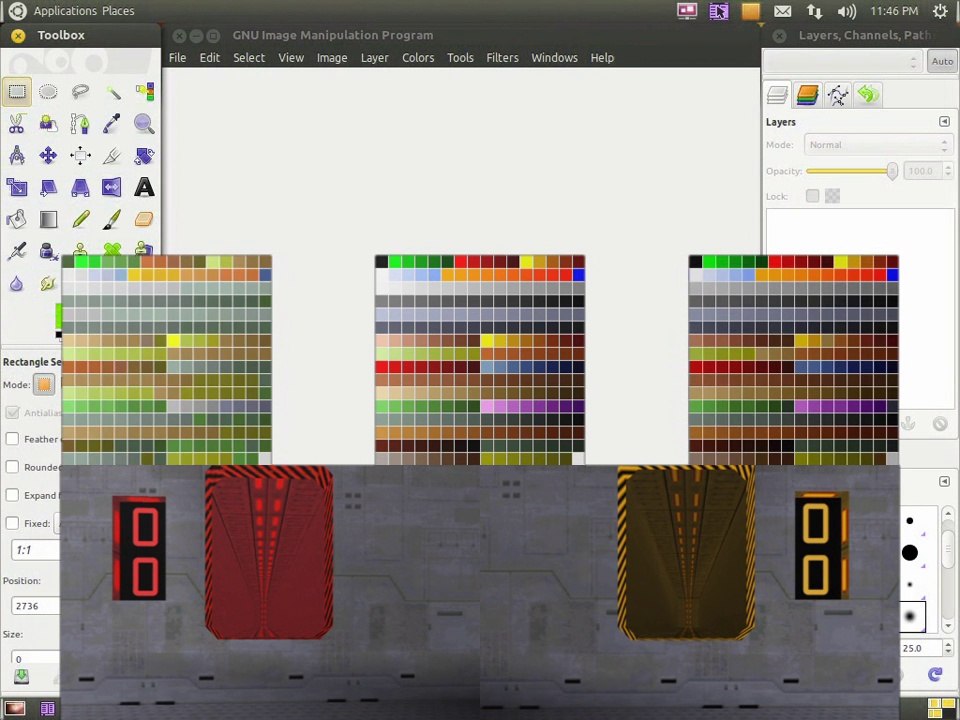The height and width of the screenshot is (720, 960).
Task: Choose the Eraser tool
Action: pos(144,219)
